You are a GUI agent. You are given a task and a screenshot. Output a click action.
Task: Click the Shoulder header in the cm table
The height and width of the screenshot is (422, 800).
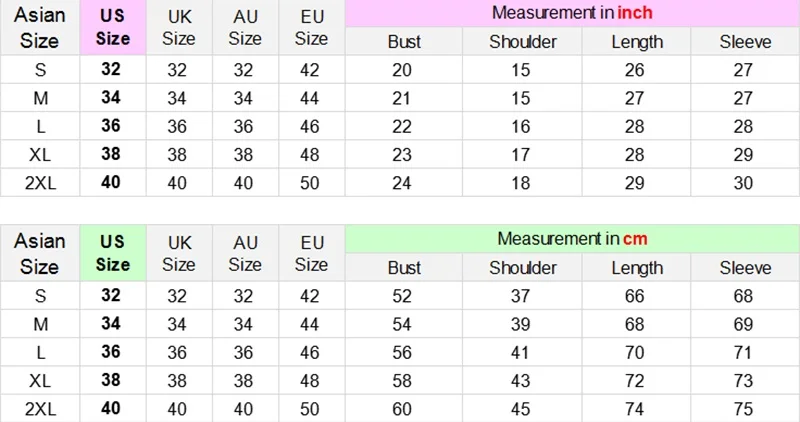pos(522,267)
